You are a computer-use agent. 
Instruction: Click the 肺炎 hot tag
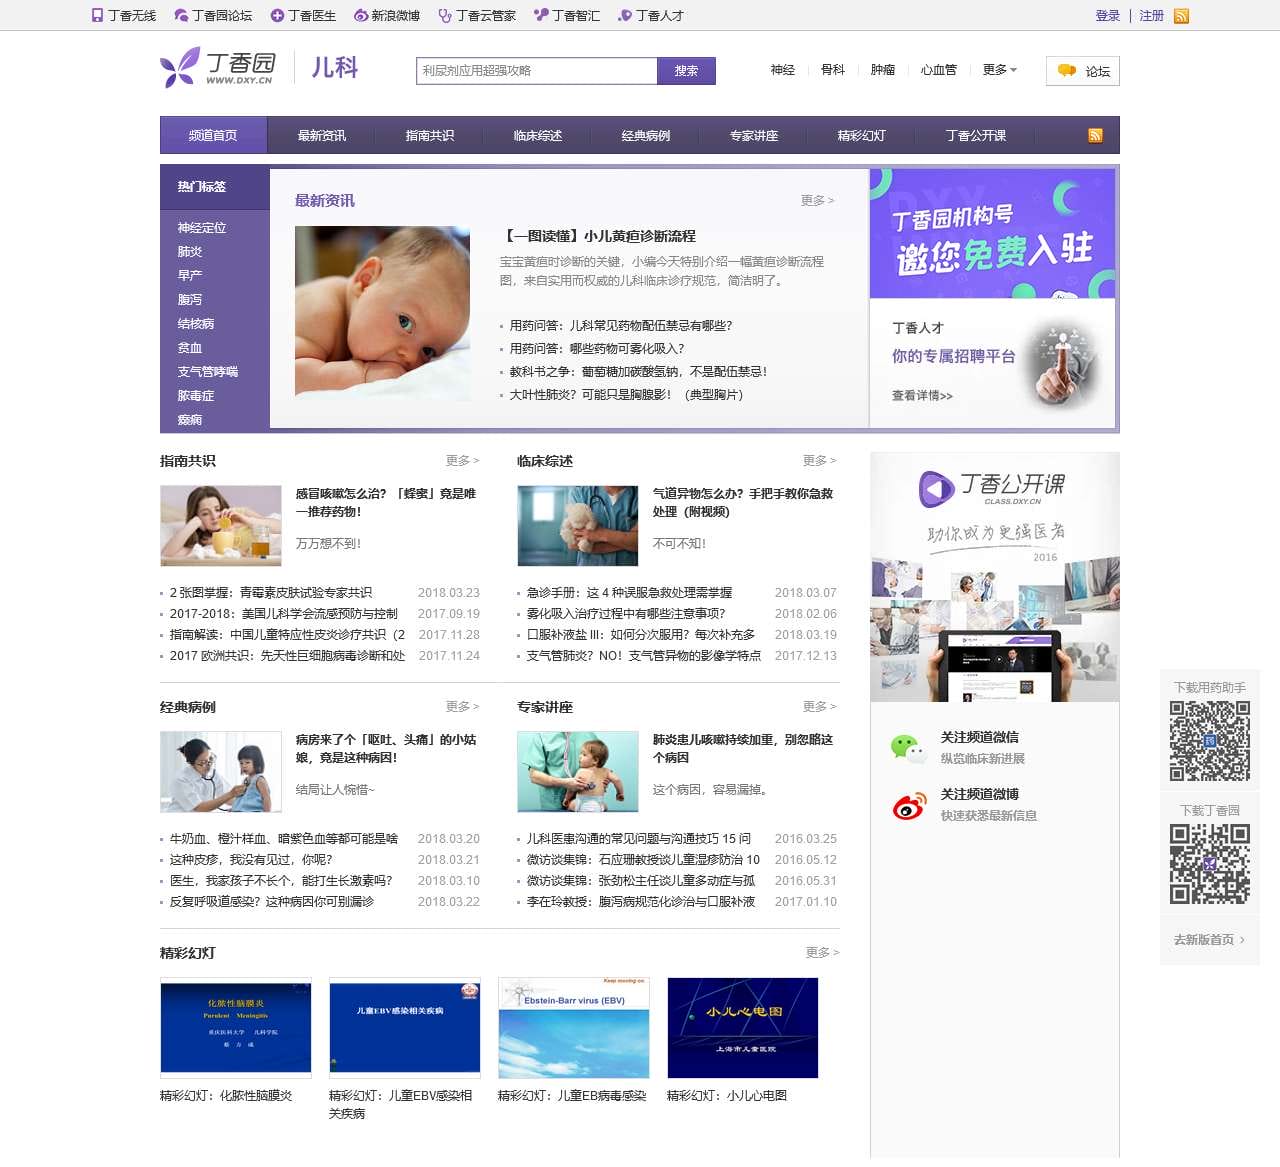point(190,252)
